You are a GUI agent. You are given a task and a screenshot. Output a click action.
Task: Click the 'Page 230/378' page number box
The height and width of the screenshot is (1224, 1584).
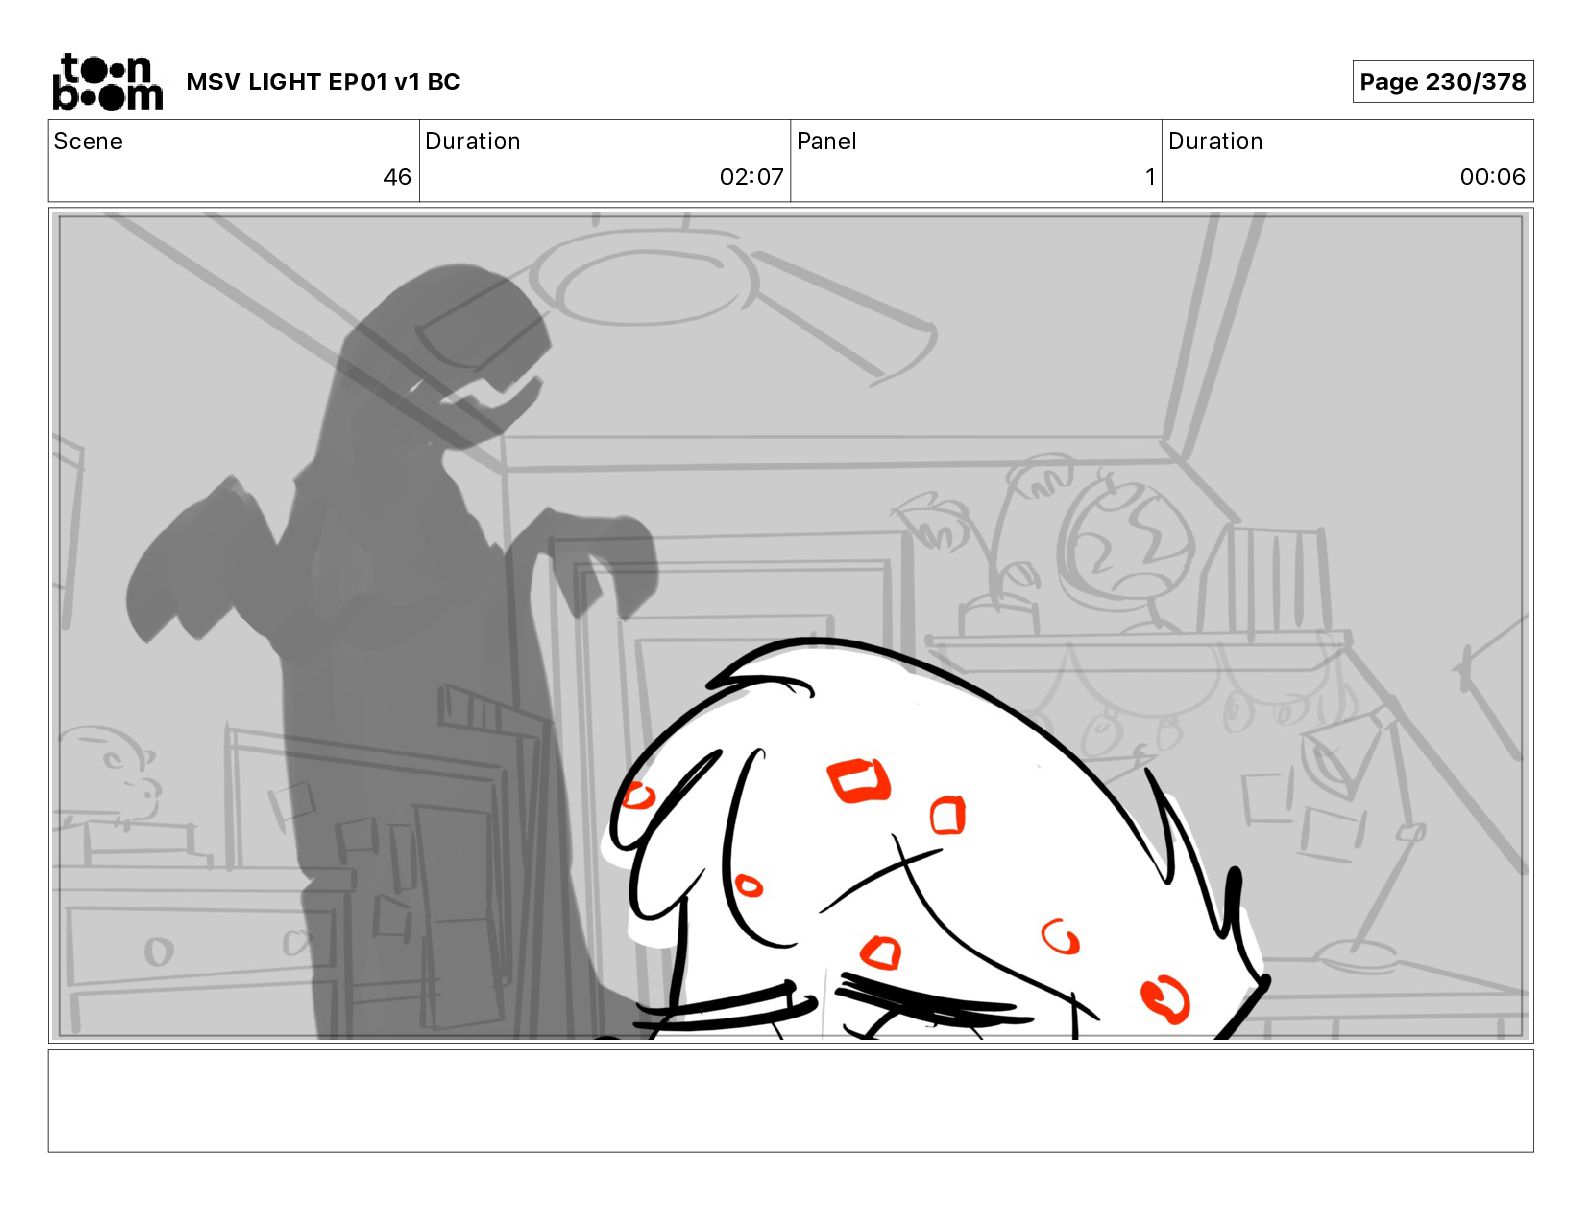[1442, 82]
